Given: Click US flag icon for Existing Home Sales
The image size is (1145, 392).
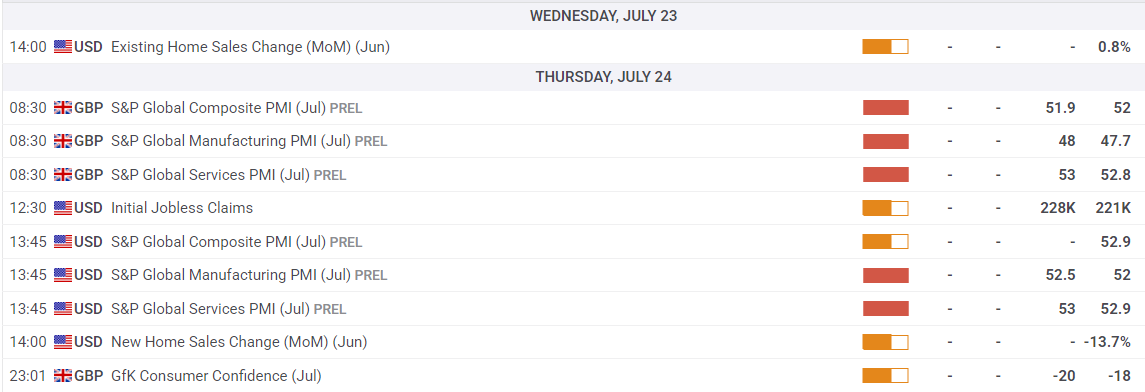Looking at the screenshot, I should click(63, 47).
